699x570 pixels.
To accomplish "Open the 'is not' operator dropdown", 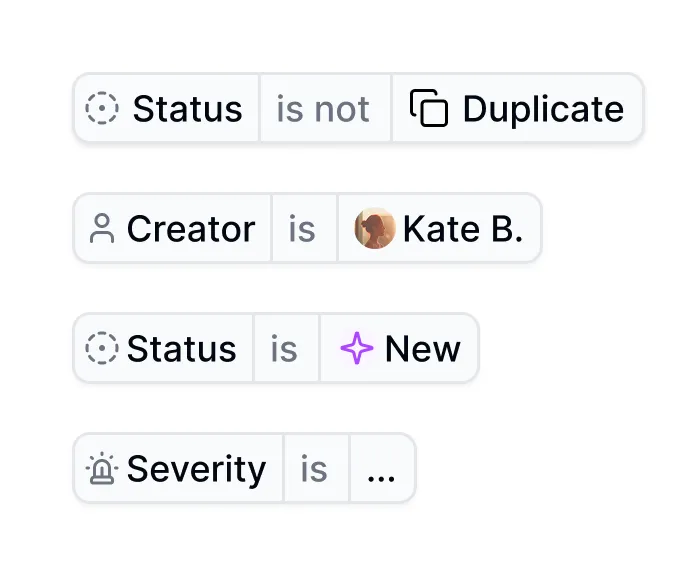I will 325,108.
